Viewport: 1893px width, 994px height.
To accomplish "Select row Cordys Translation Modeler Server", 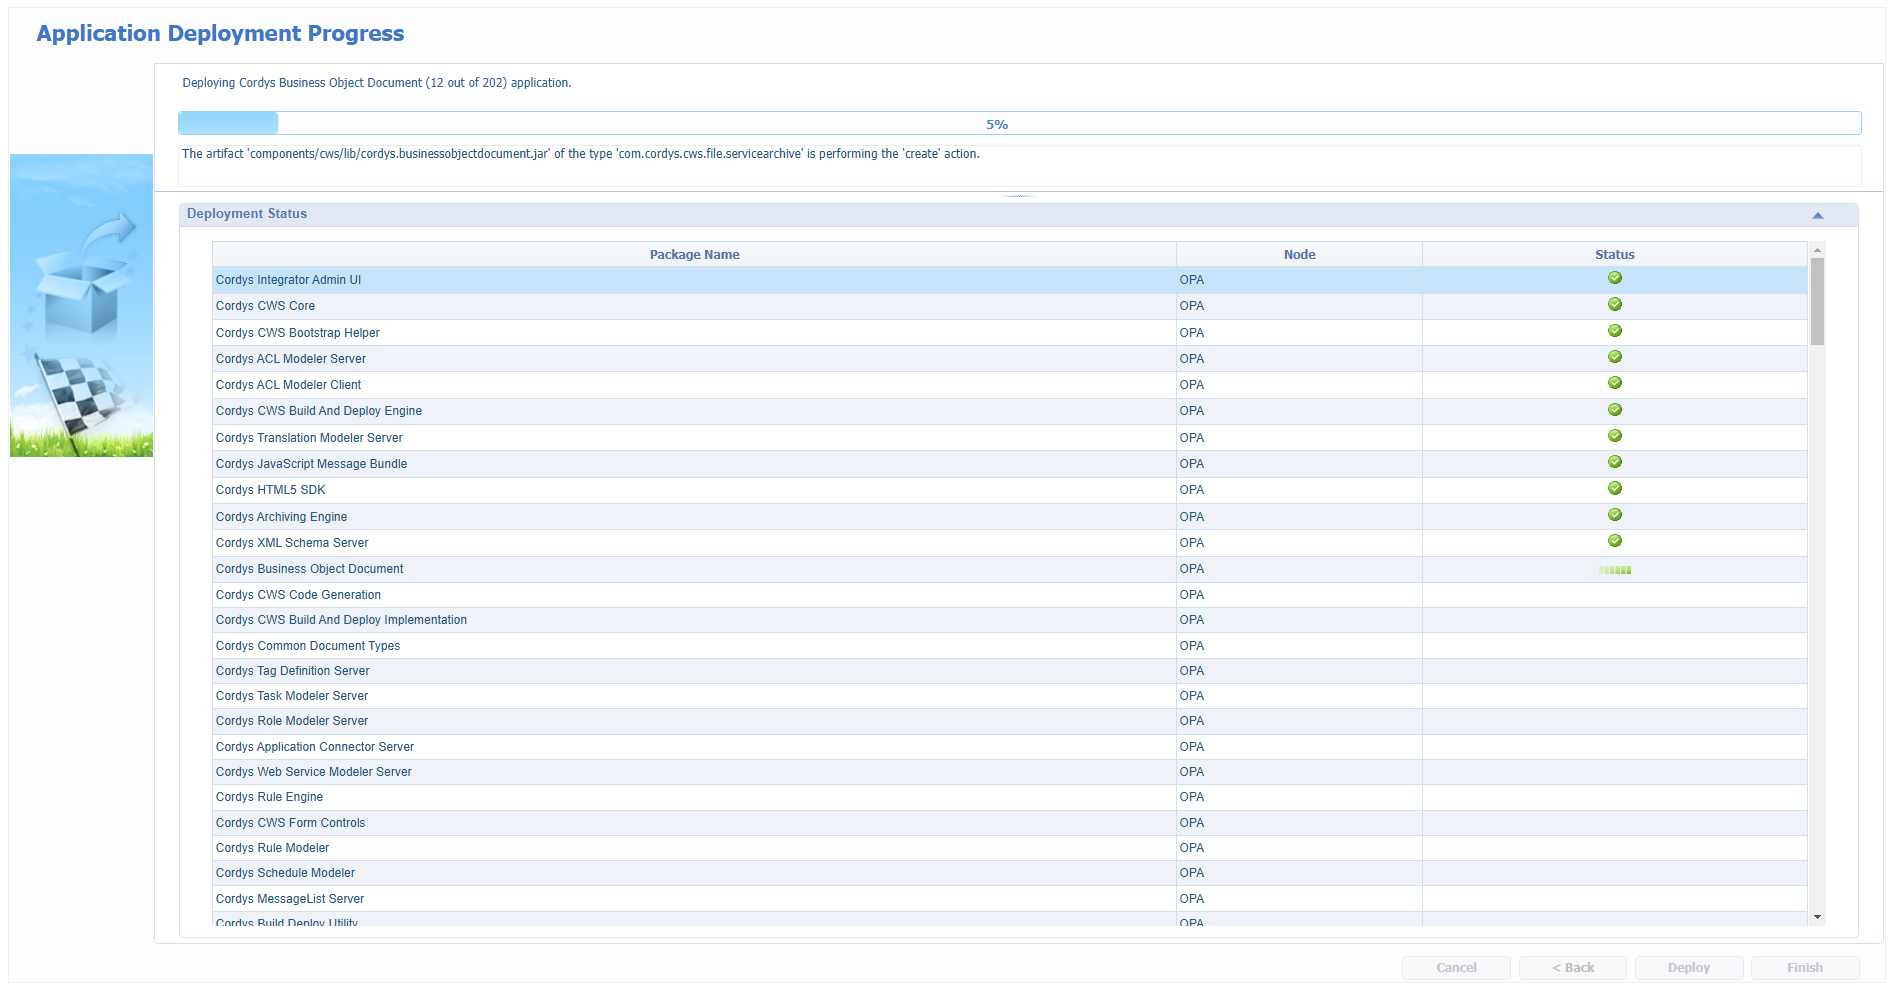I will (x=1010, y=438).
